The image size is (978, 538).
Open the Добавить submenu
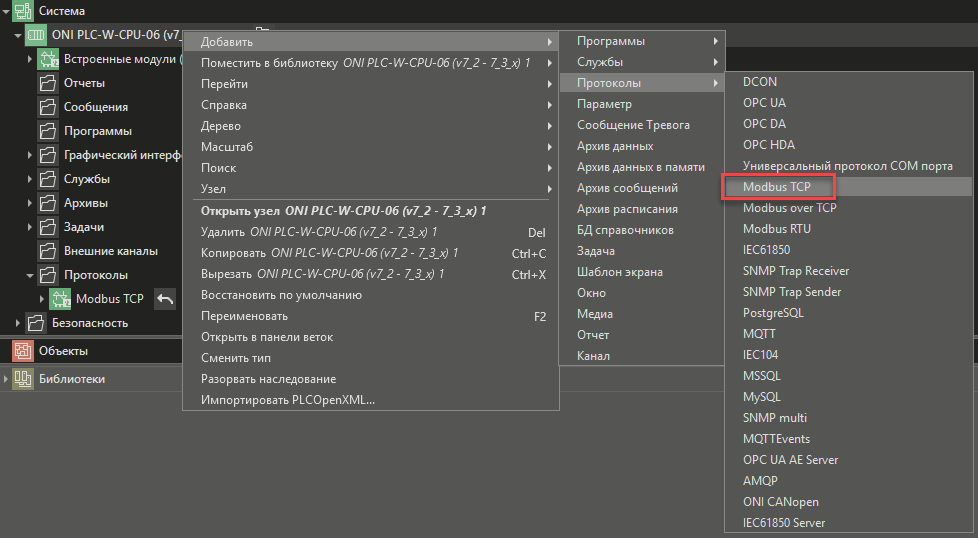[x=370, y=42]
